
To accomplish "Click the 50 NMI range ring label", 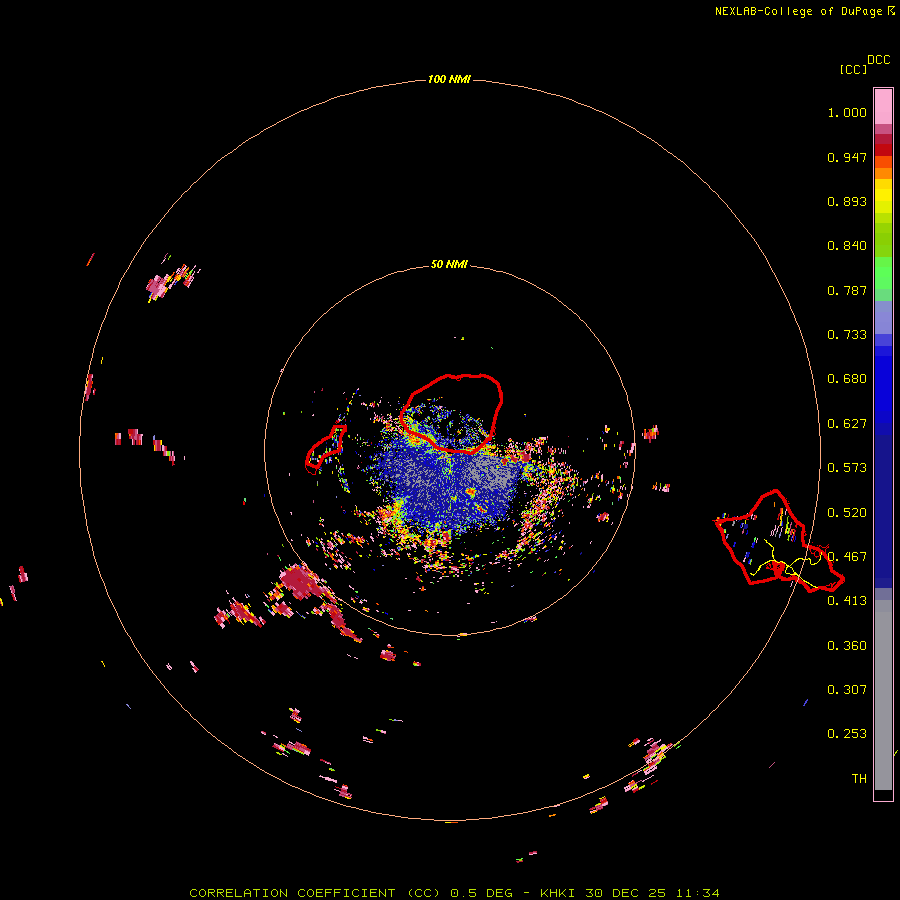I will [x=449, y=264].
